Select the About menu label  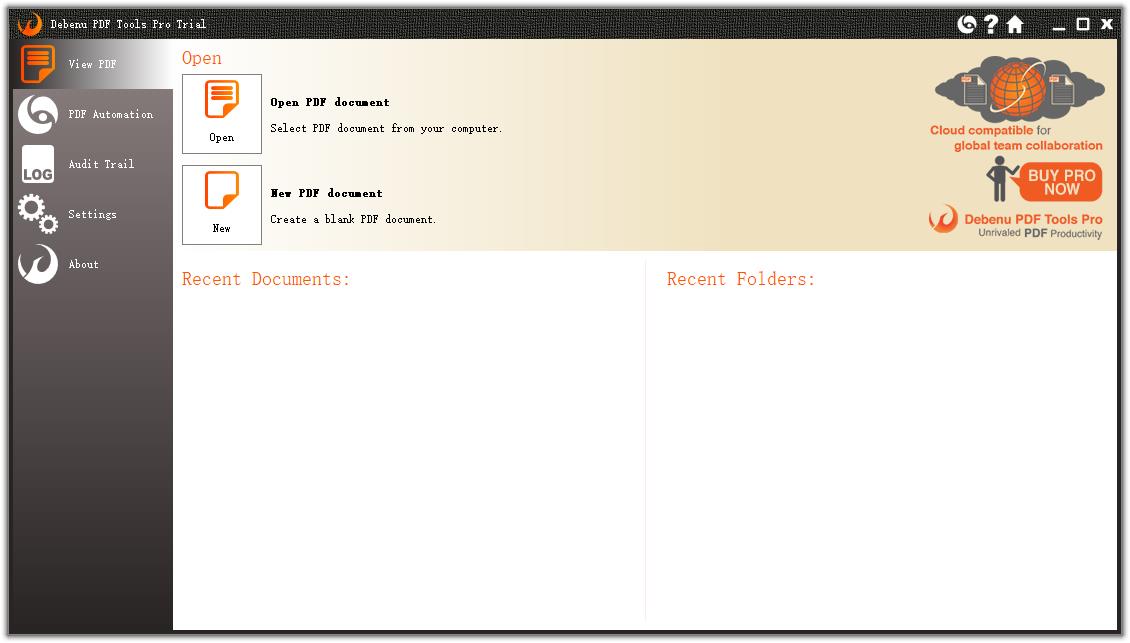[x=84, y=265]
